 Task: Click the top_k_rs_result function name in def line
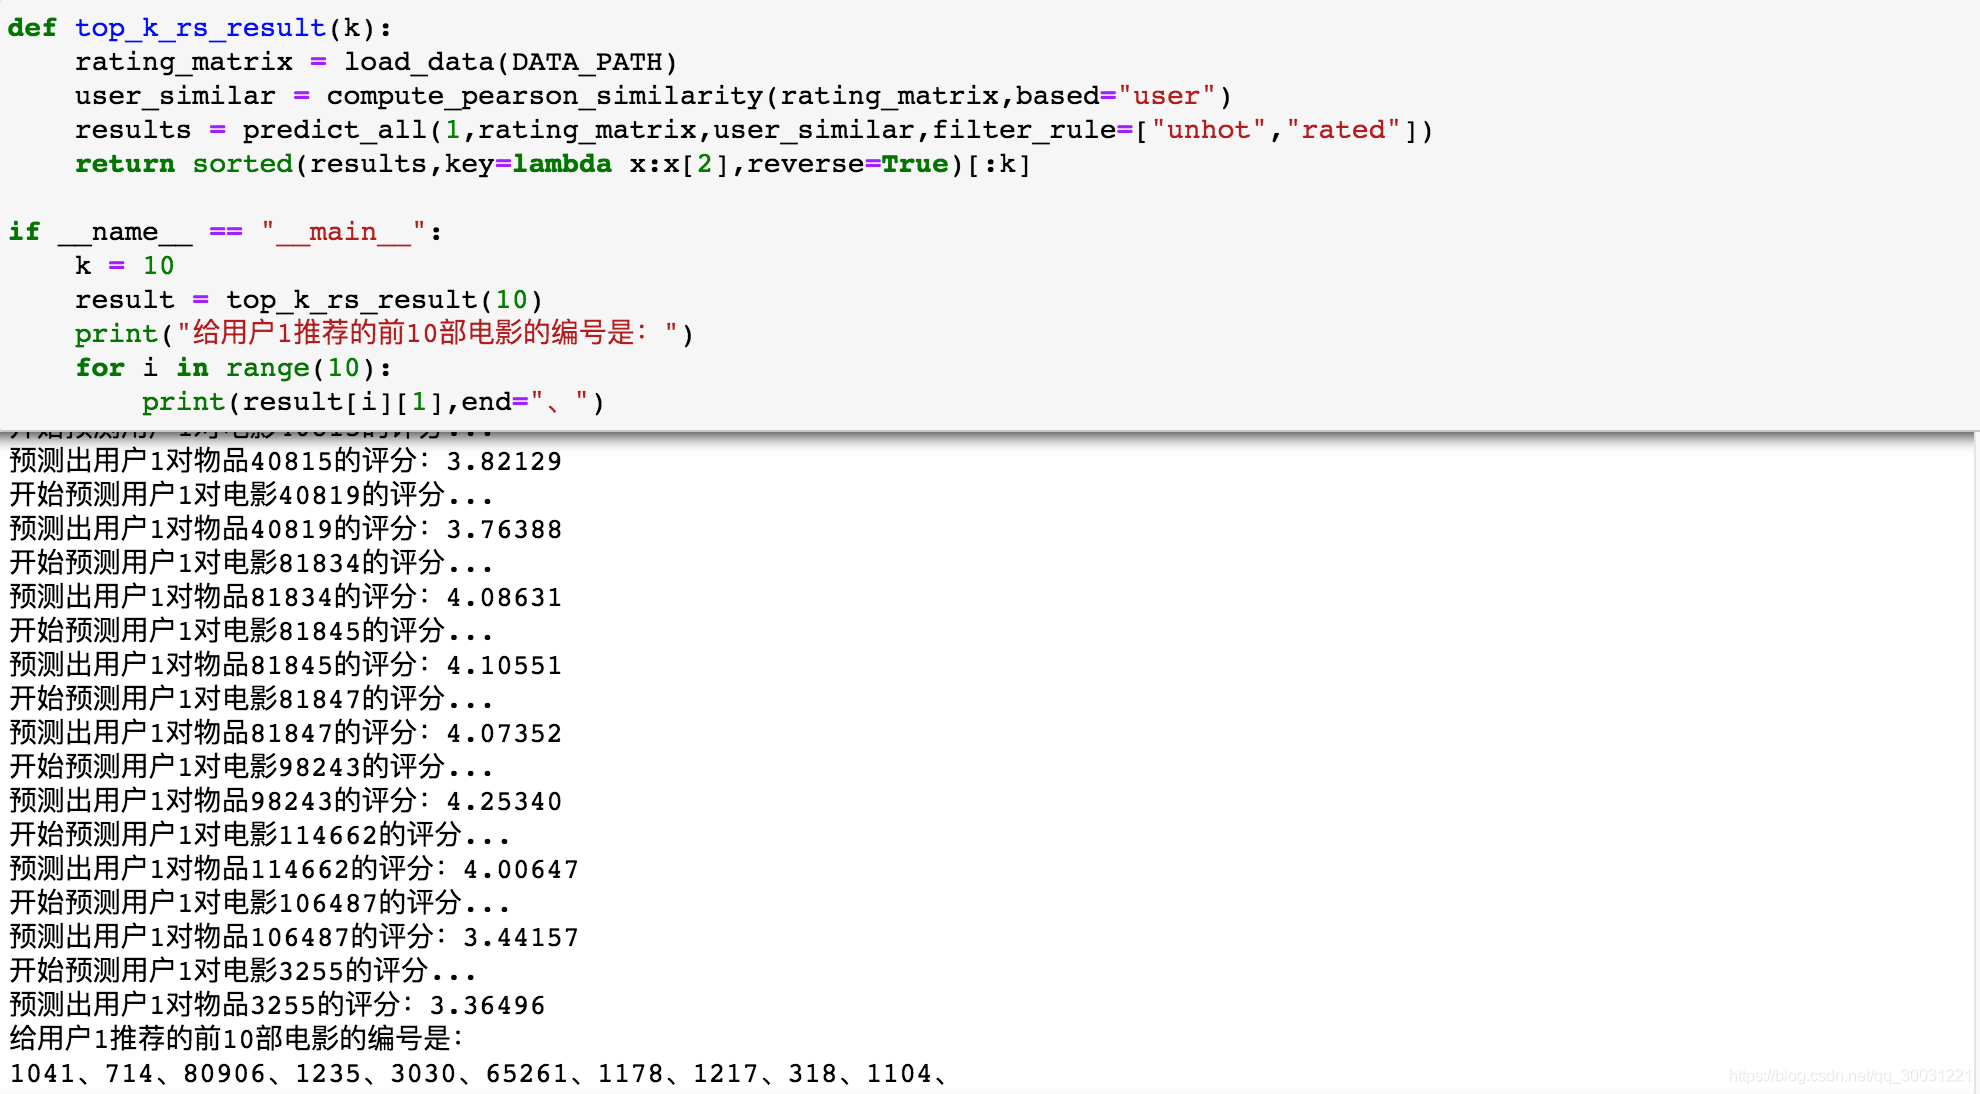[x=200, y=28]
